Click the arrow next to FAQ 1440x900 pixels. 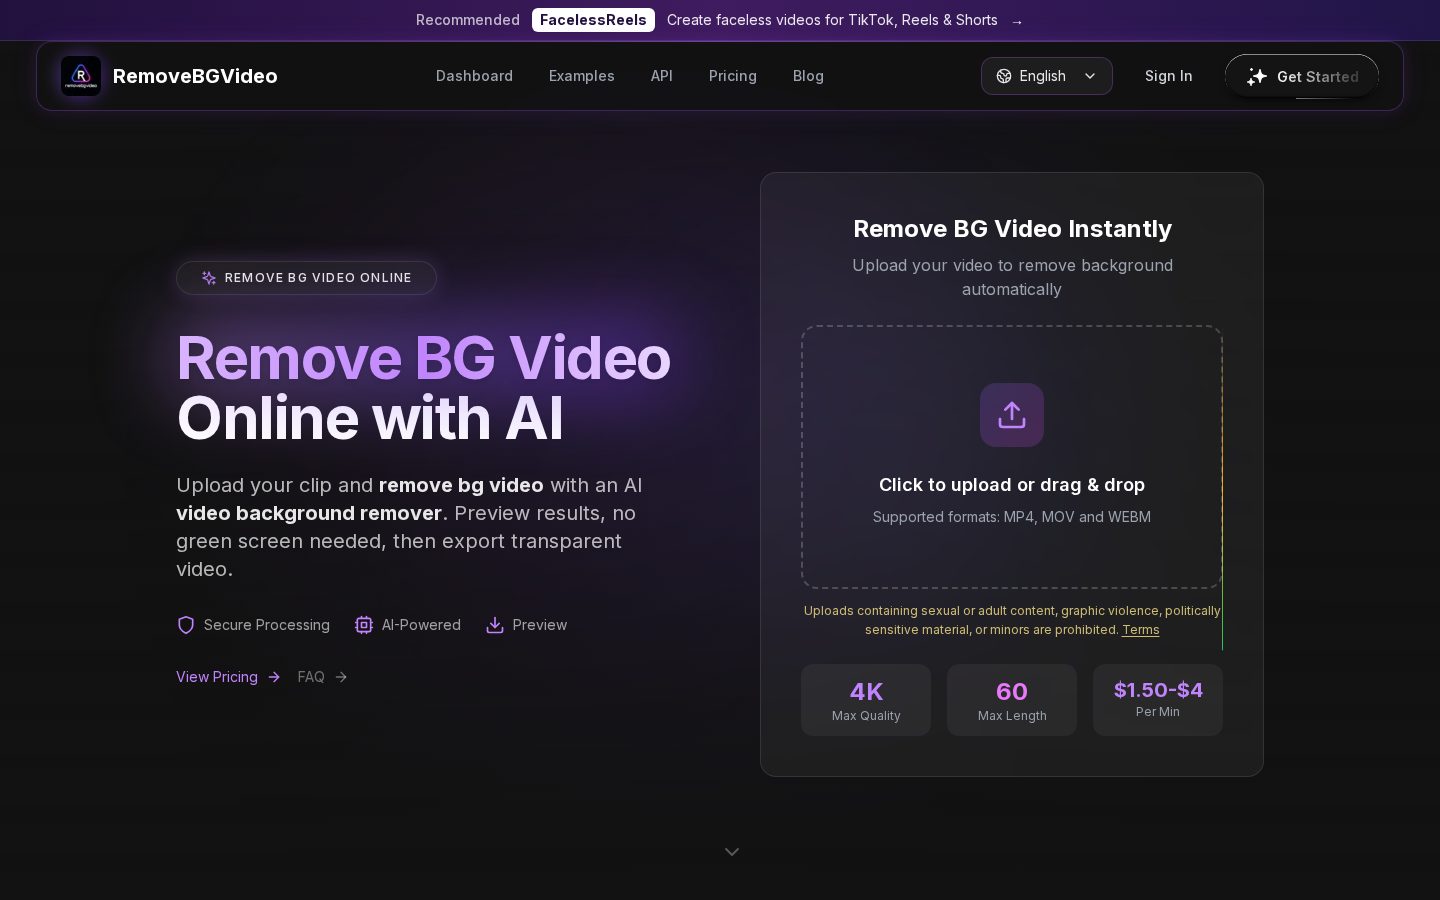coord(341,677)
